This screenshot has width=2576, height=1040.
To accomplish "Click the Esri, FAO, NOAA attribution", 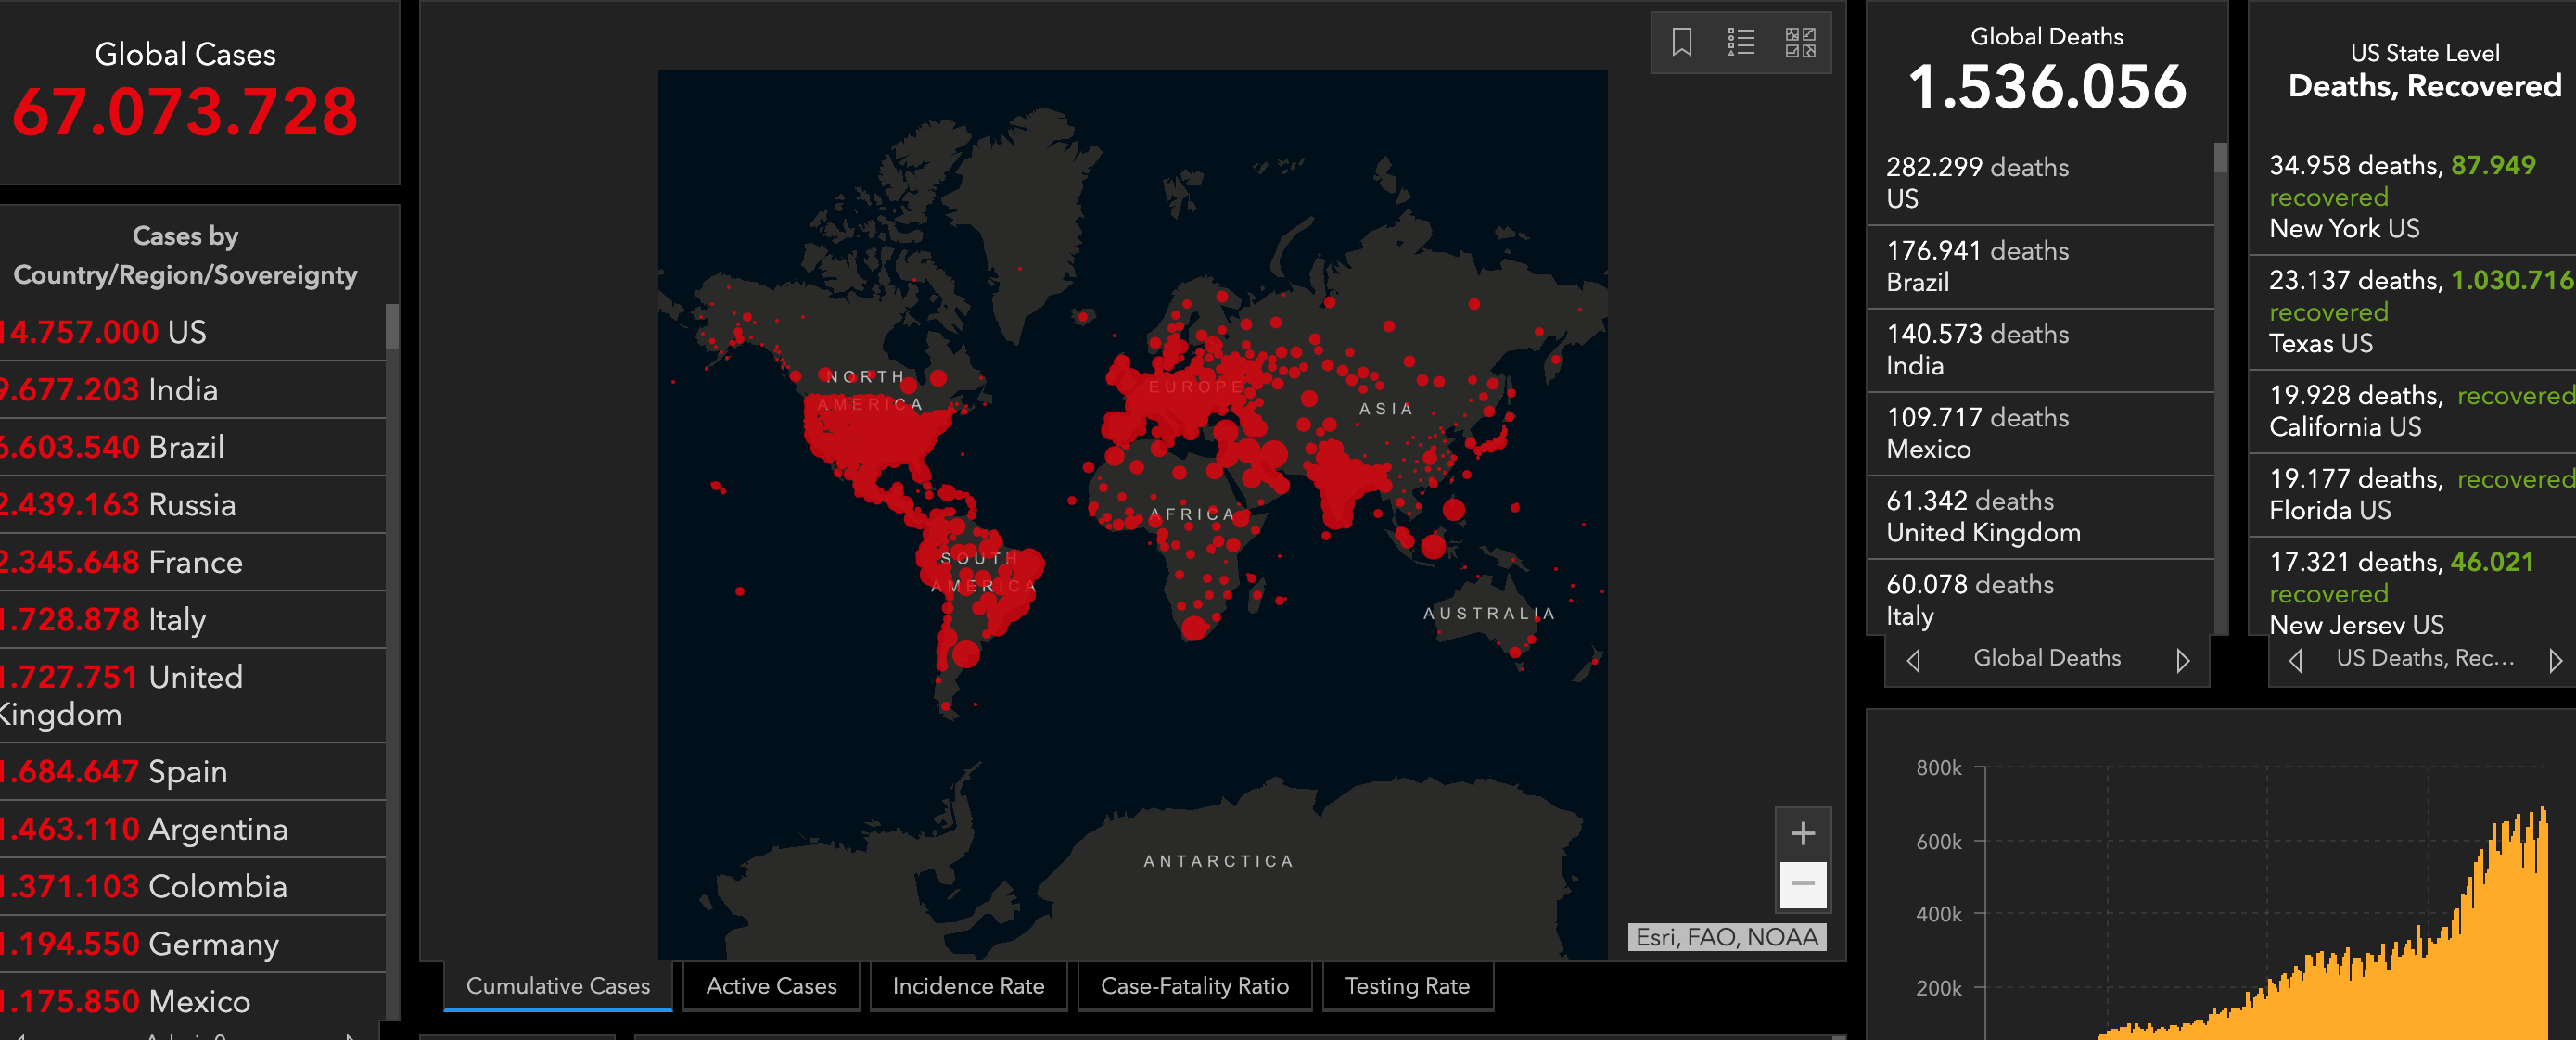I will pyautogui.click(x=1726, y=937).
